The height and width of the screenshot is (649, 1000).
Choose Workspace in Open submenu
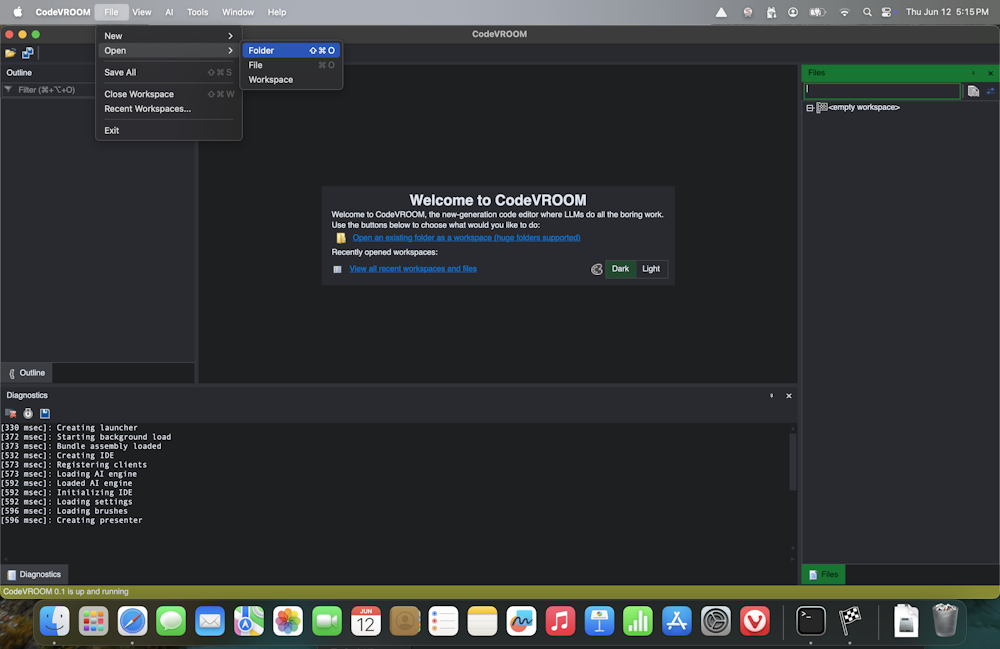point(291,80)
